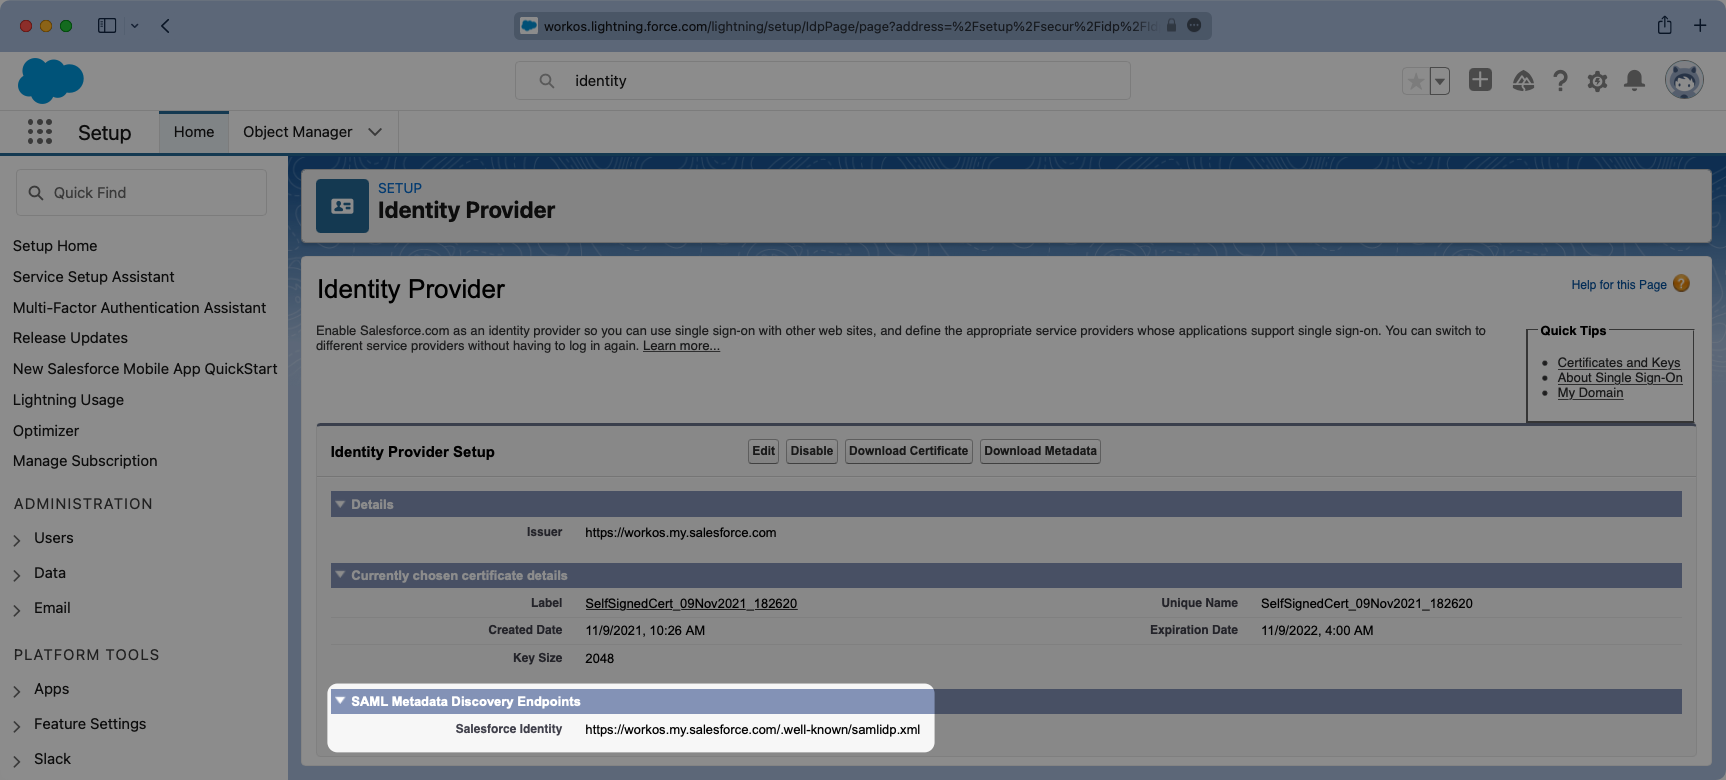This screenshot has width=1726, height=780.
Task: Click the Edit button
Action: [x=764, y=451]
